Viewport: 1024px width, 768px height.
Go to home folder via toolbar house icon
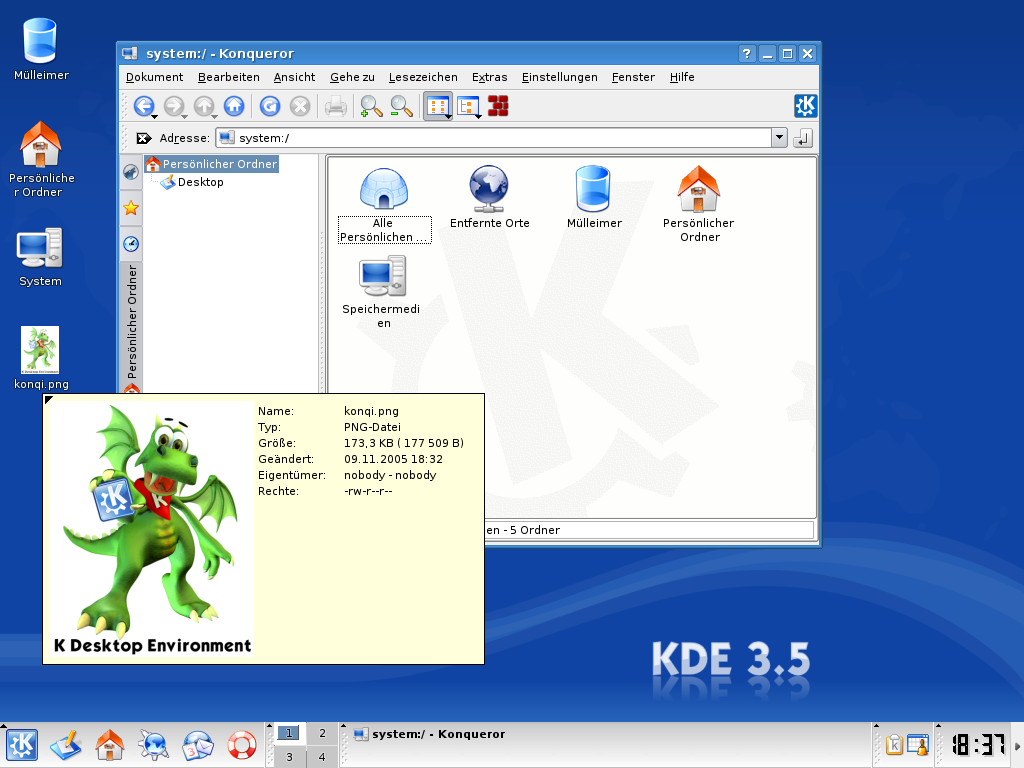(234, 106)
